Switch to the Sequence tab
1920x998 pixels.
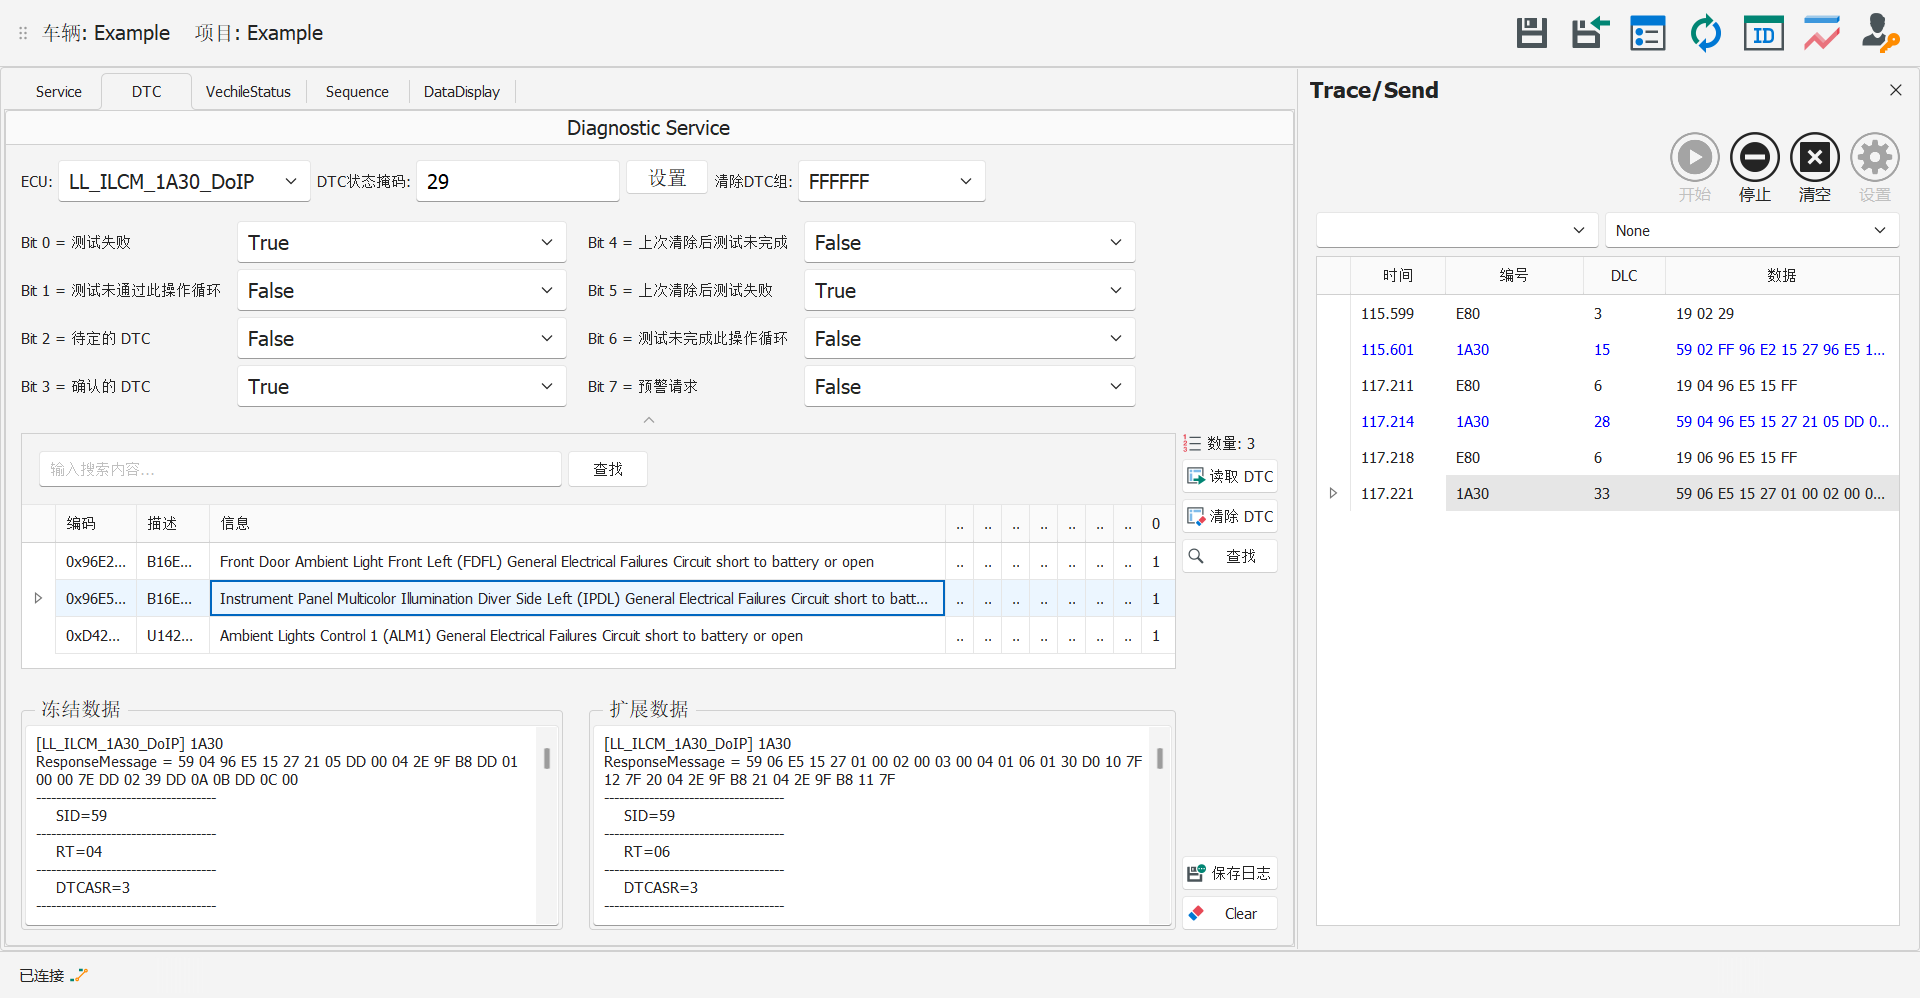357,91
